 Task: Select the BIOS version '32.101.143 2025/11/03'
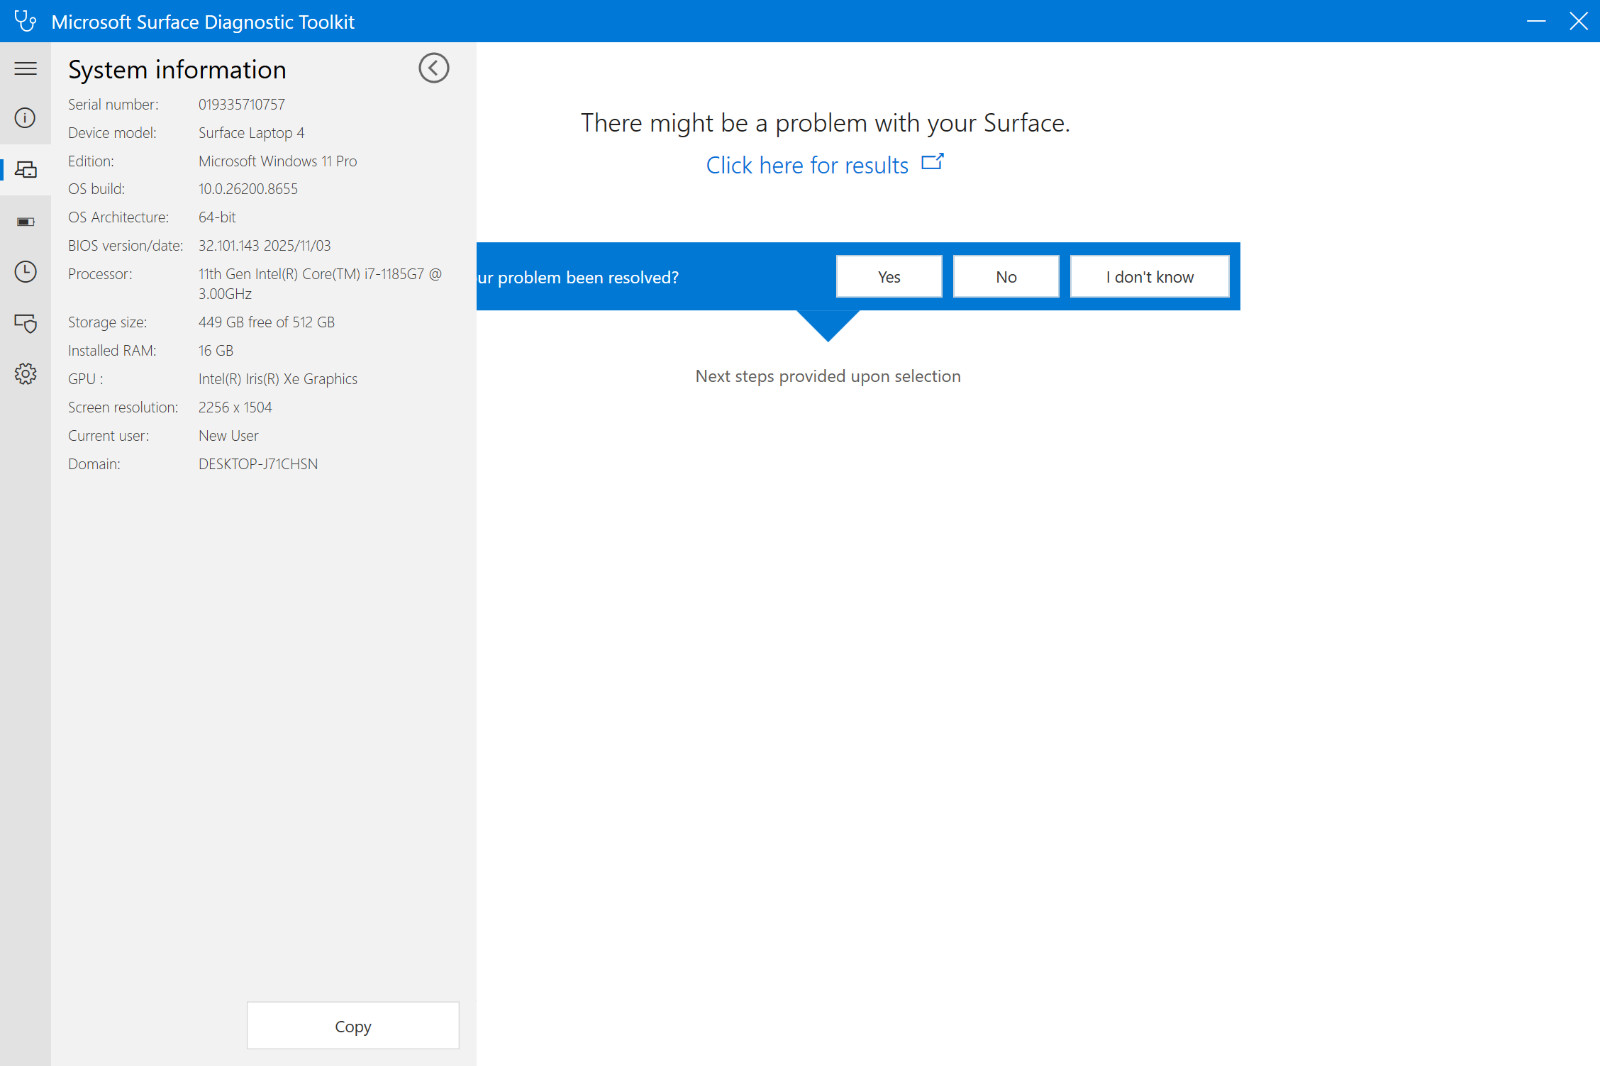click(264, 246)
